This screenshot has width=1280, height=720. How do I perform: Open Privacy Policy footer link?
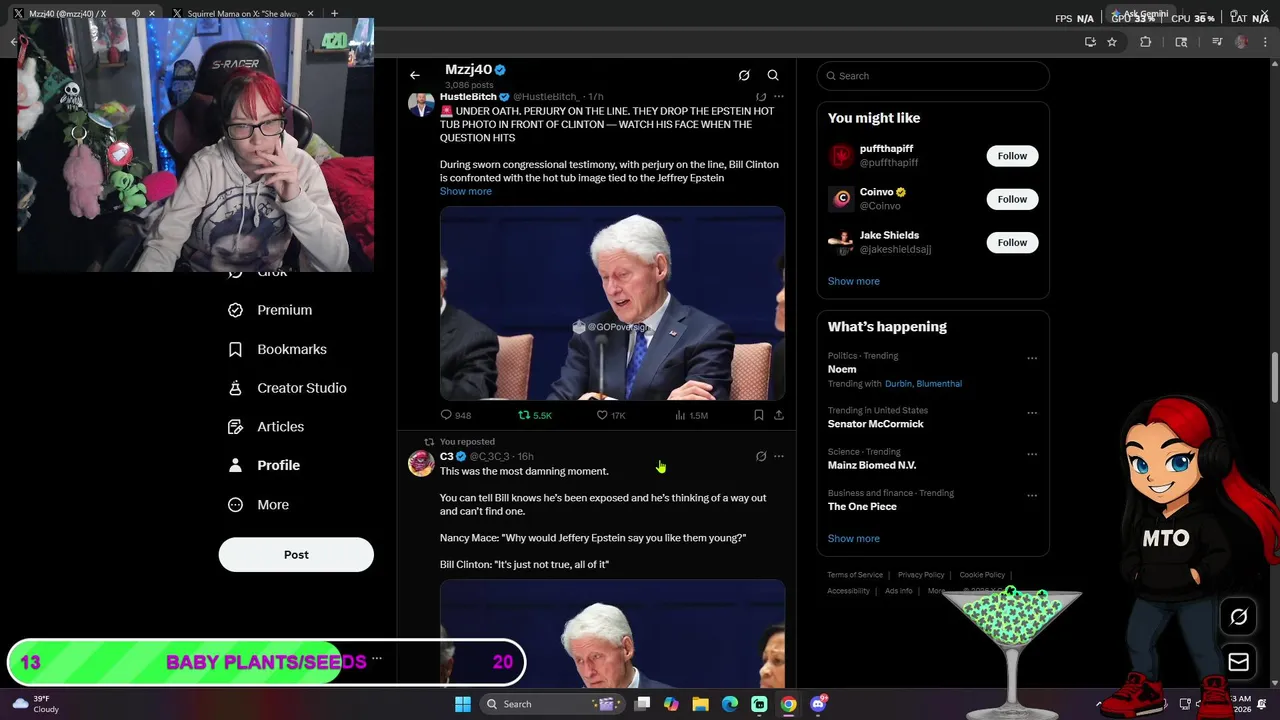(921, 575)
